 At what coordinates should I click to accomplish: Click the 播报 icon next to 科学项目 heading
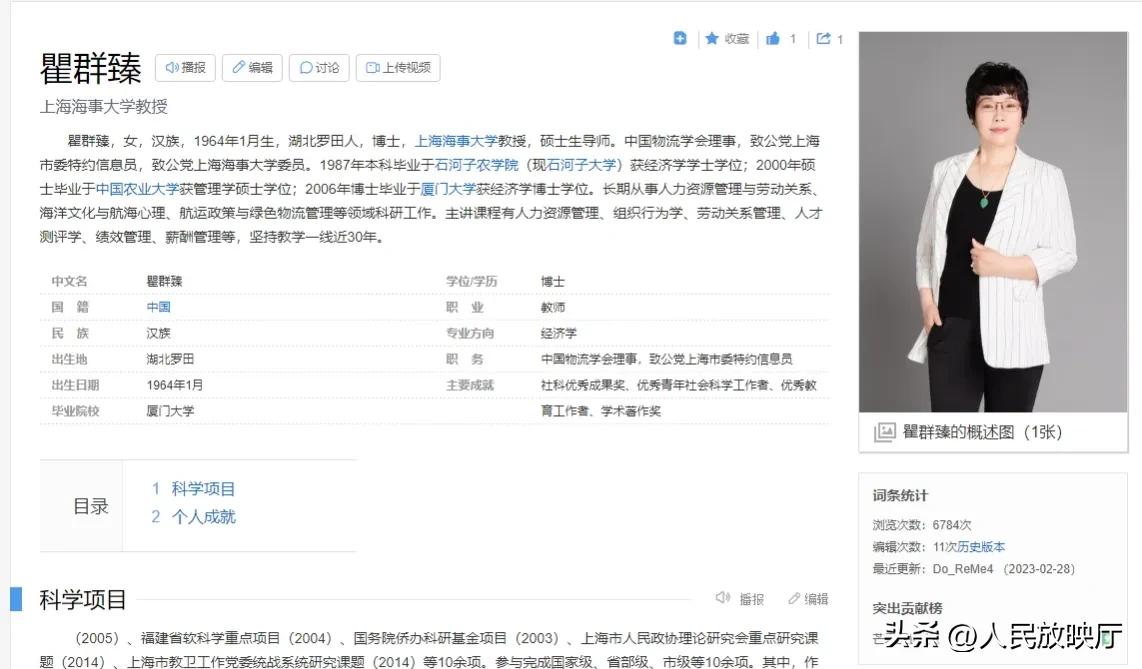(x=724, y=597)
